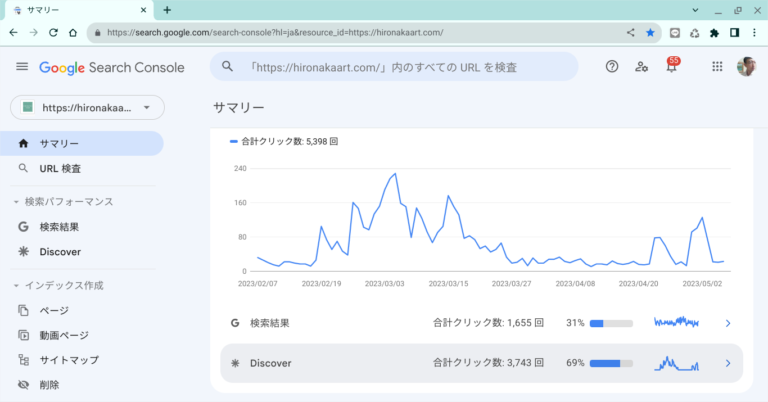Click the video page icon in sidebar
This screenshot has height=402, width=768.
click(x=23, y=335)
